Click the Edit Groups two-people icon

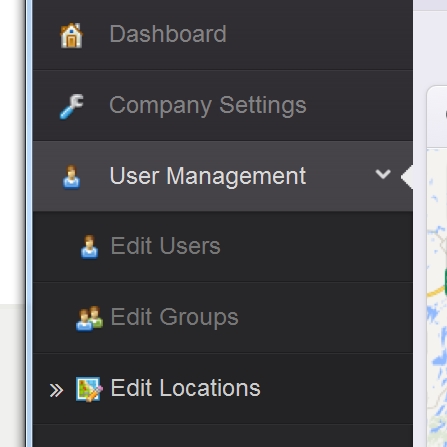pos(89,318)
